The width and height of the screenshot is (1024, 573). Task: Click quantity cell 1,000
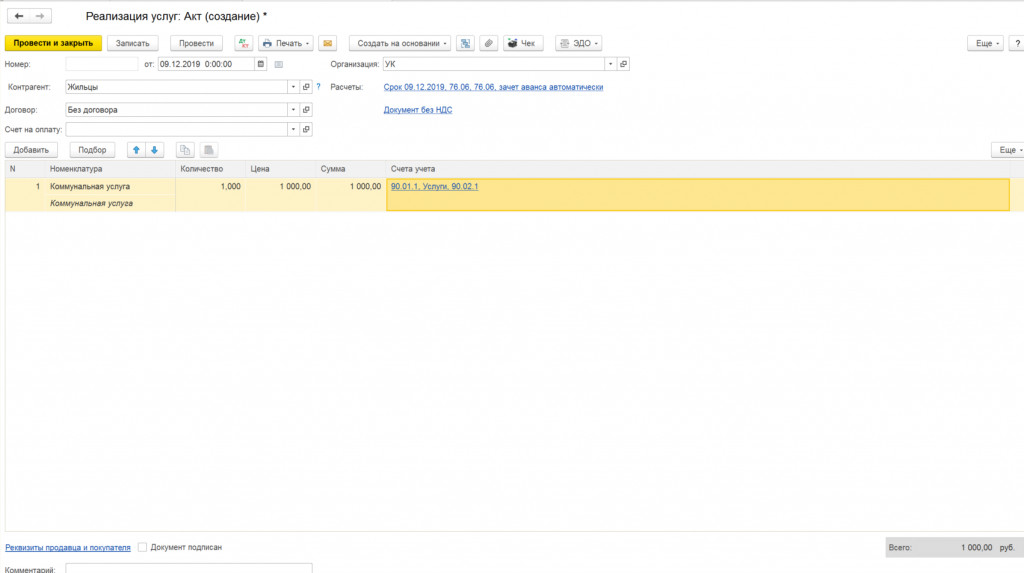[x=210, y=186]
